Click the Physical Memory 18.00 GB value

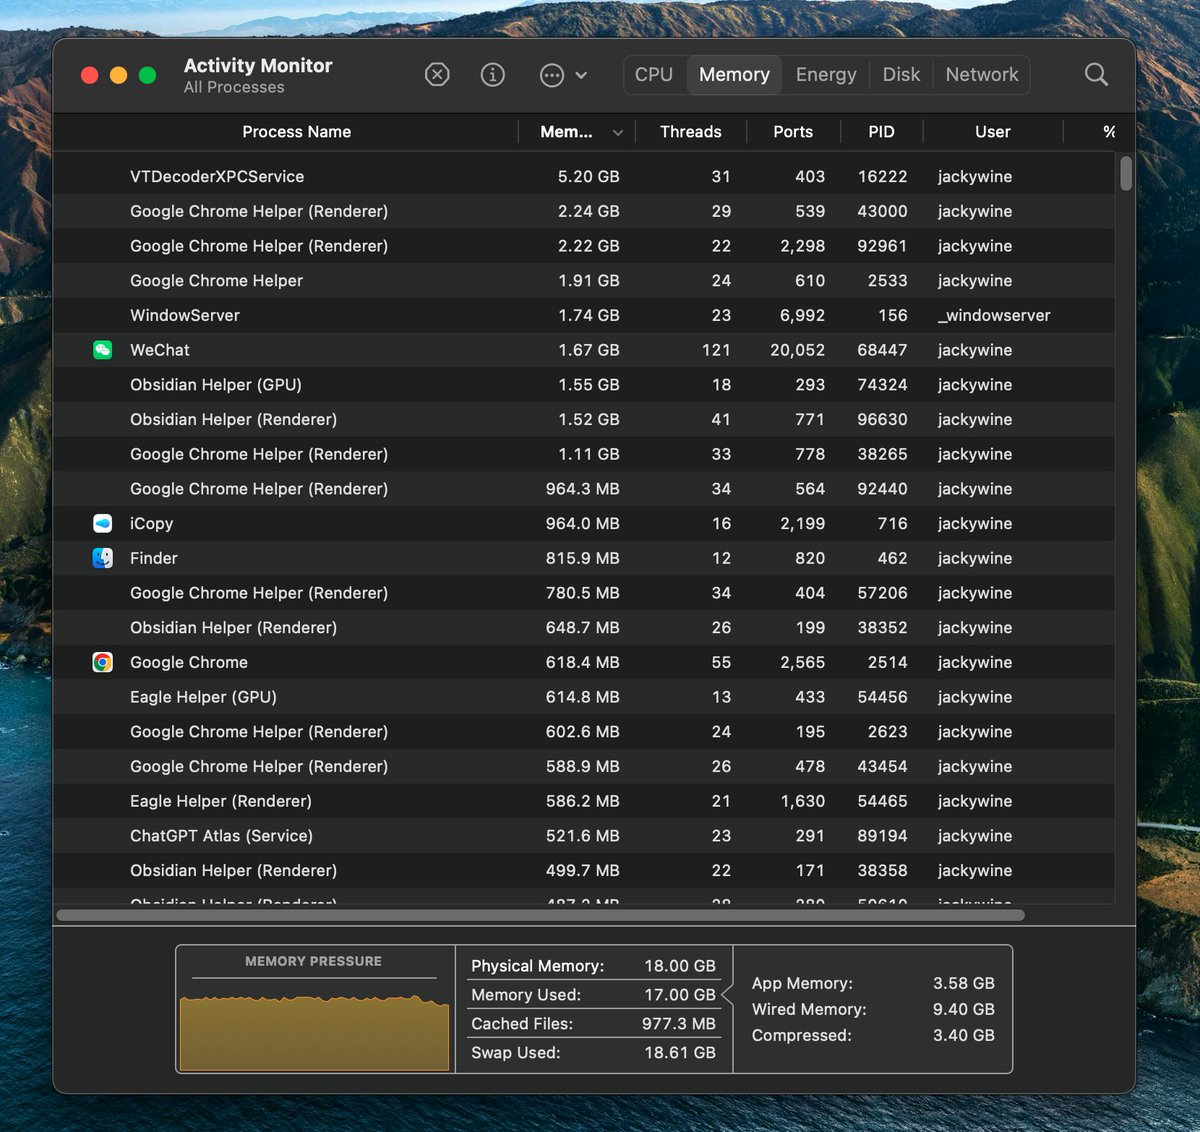click(680, 966)
